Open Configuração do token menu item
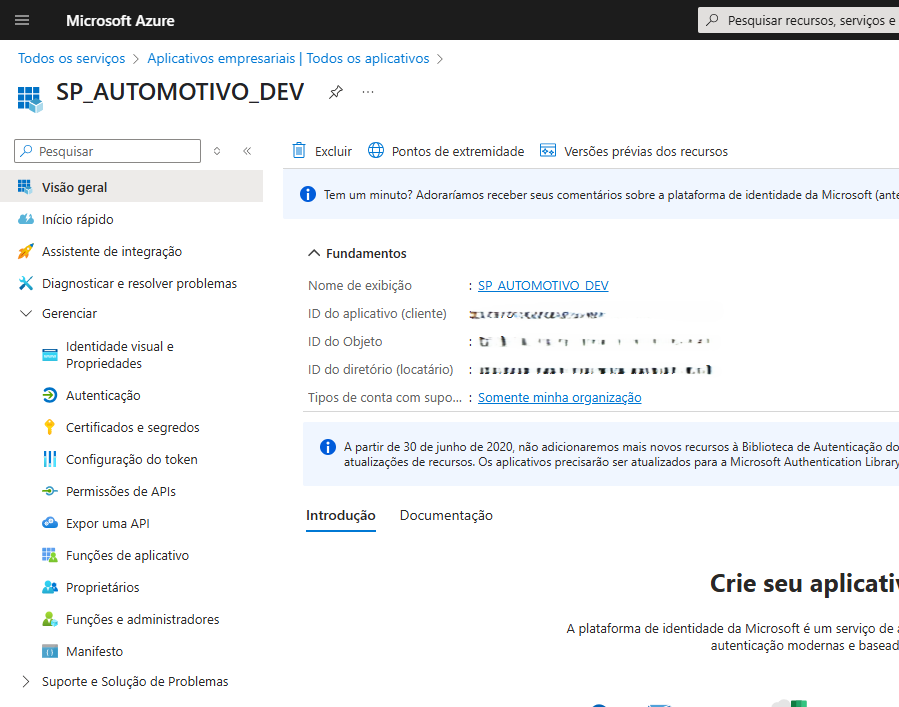This screenshot has width=899, height=707. [x=131, y=459]
